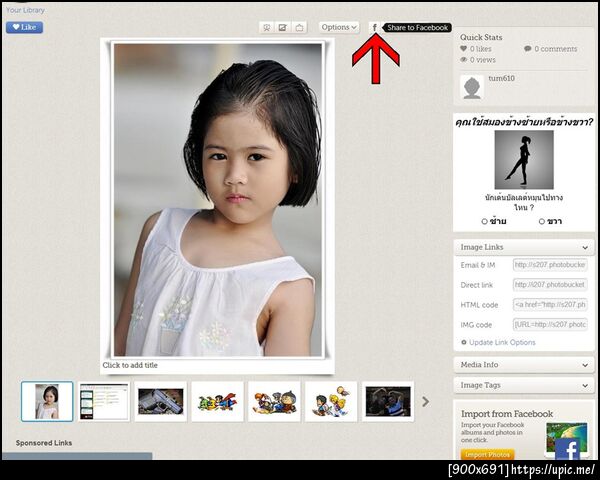Select the girl portrait thumbnail

(x=47, y=402)
